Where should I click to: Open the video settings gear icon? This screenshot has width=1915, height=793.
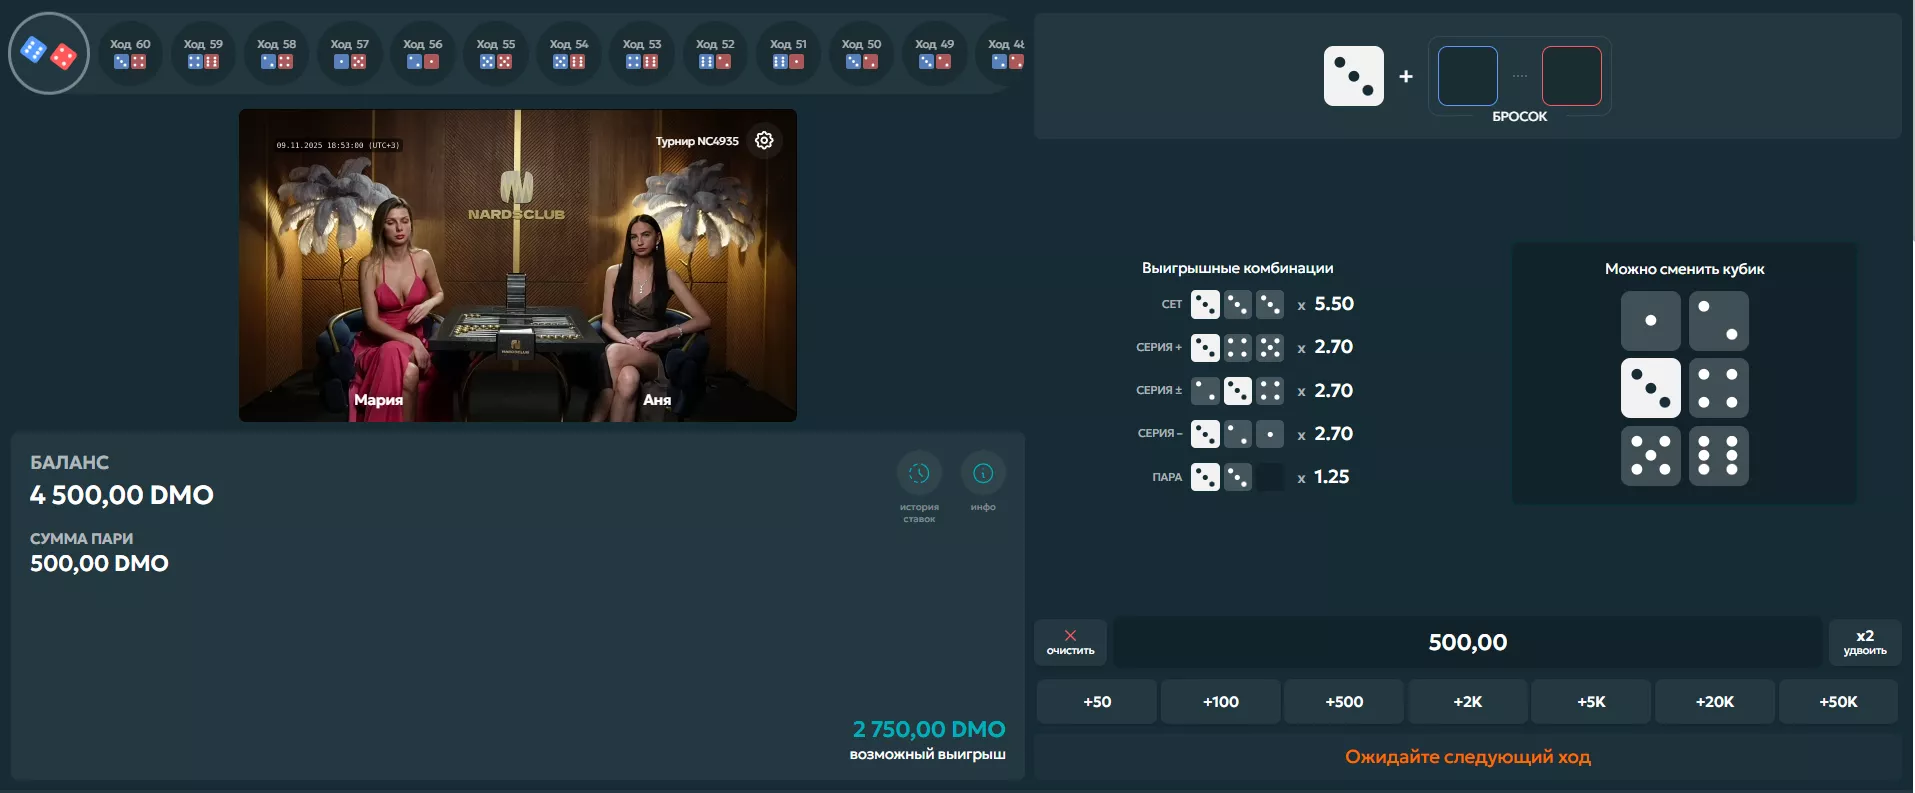[764, 140]
